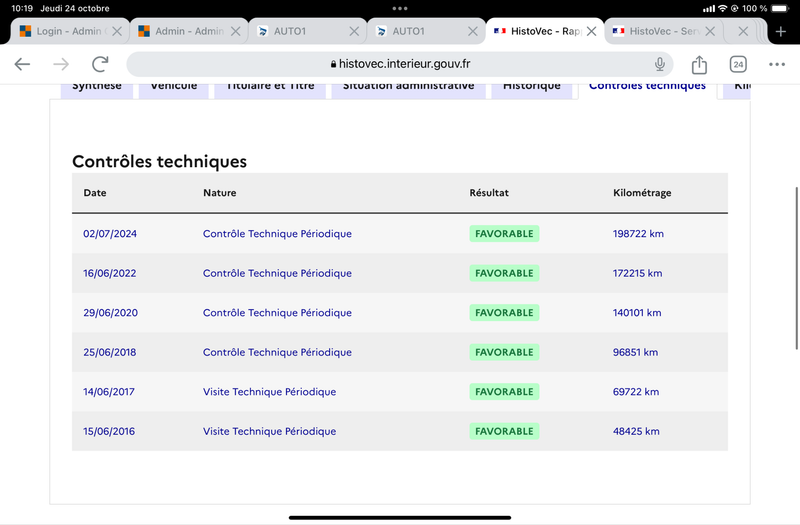Open the browser three-dot menu
Screen dimensions: 800x525
pos(777,64)
